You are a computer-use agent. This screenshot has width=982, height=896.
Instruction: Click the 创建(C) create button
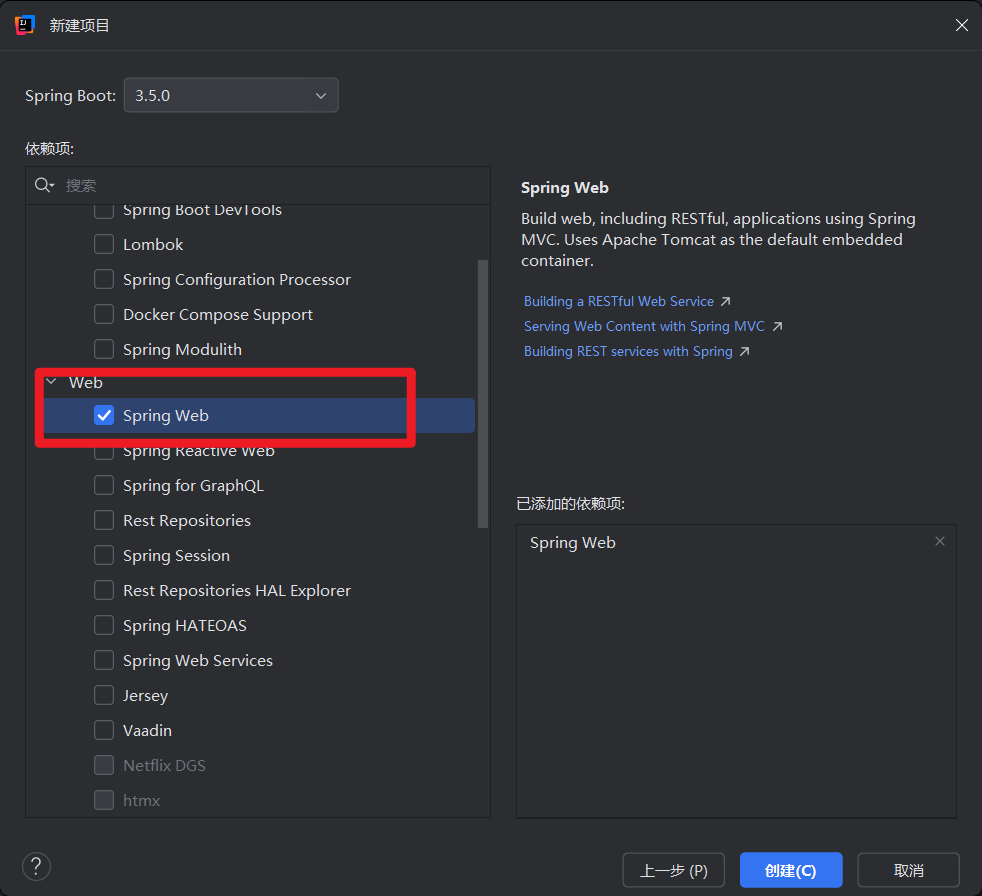click(x=790, y=870)
